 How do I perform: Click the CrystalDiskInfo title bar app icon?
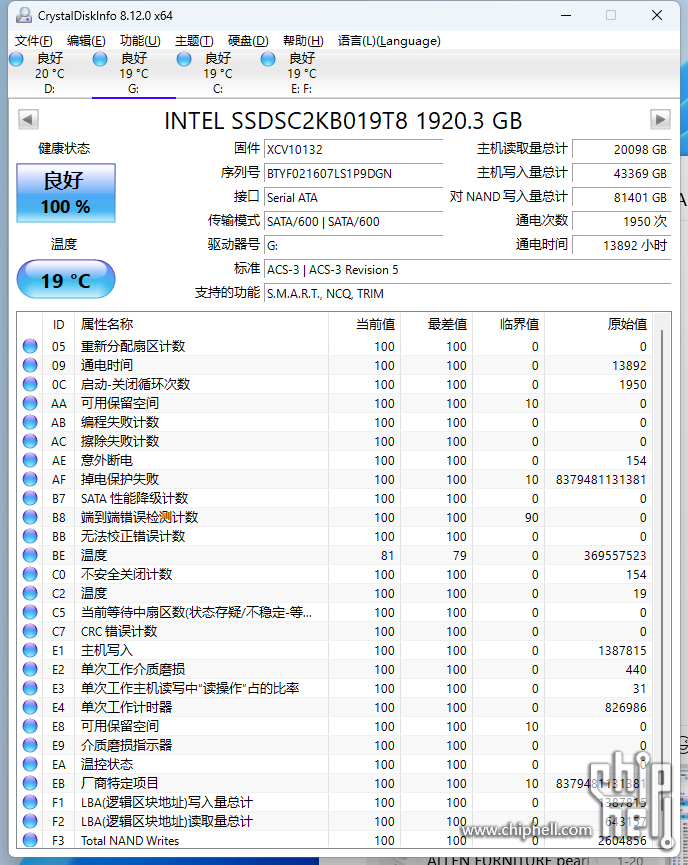23,15
